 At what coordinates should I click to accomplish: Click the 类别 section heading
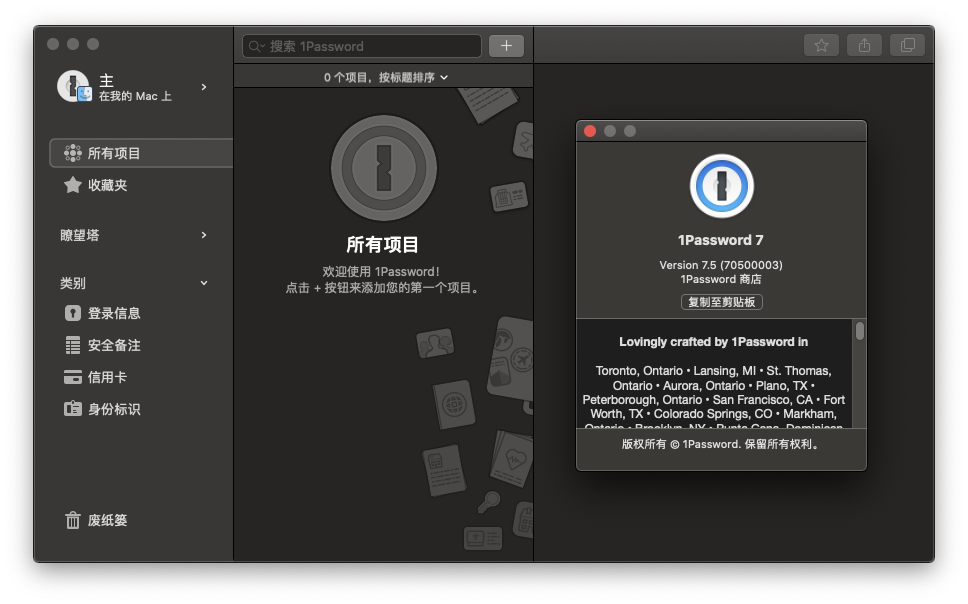coord(73,283)
